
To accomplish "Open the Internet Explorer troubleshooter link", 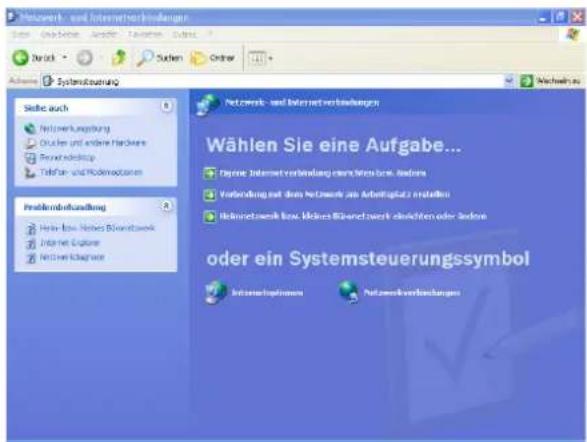I will (70, 243).
